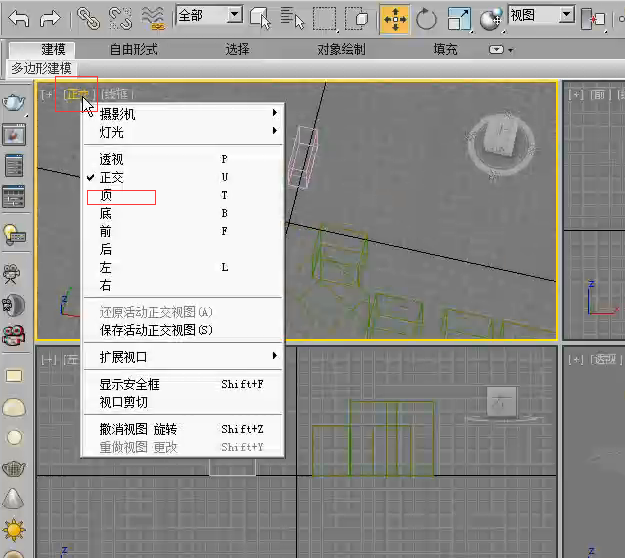Screen dimensions: 625x558
Task: Activate the Select and Rotate tool
Action: coord(426,19)
